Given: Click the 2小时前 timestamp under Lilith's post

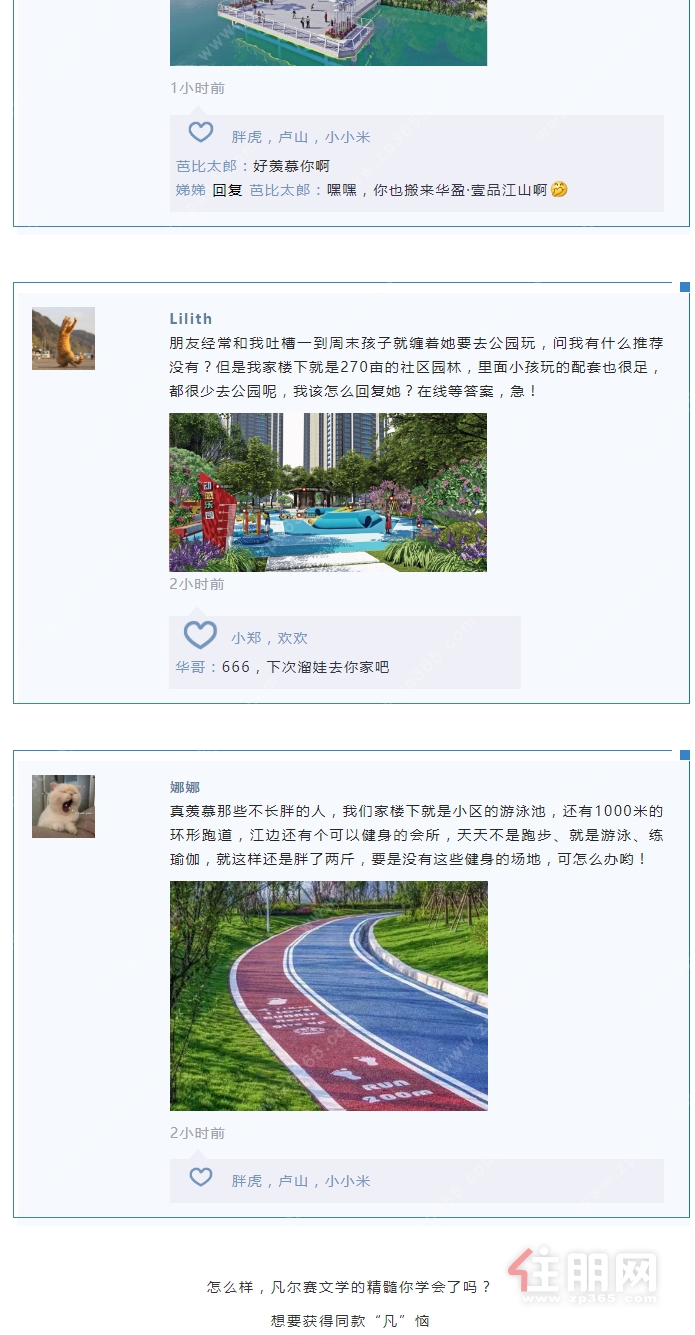Looking at the screenshot, I should 197,584.
